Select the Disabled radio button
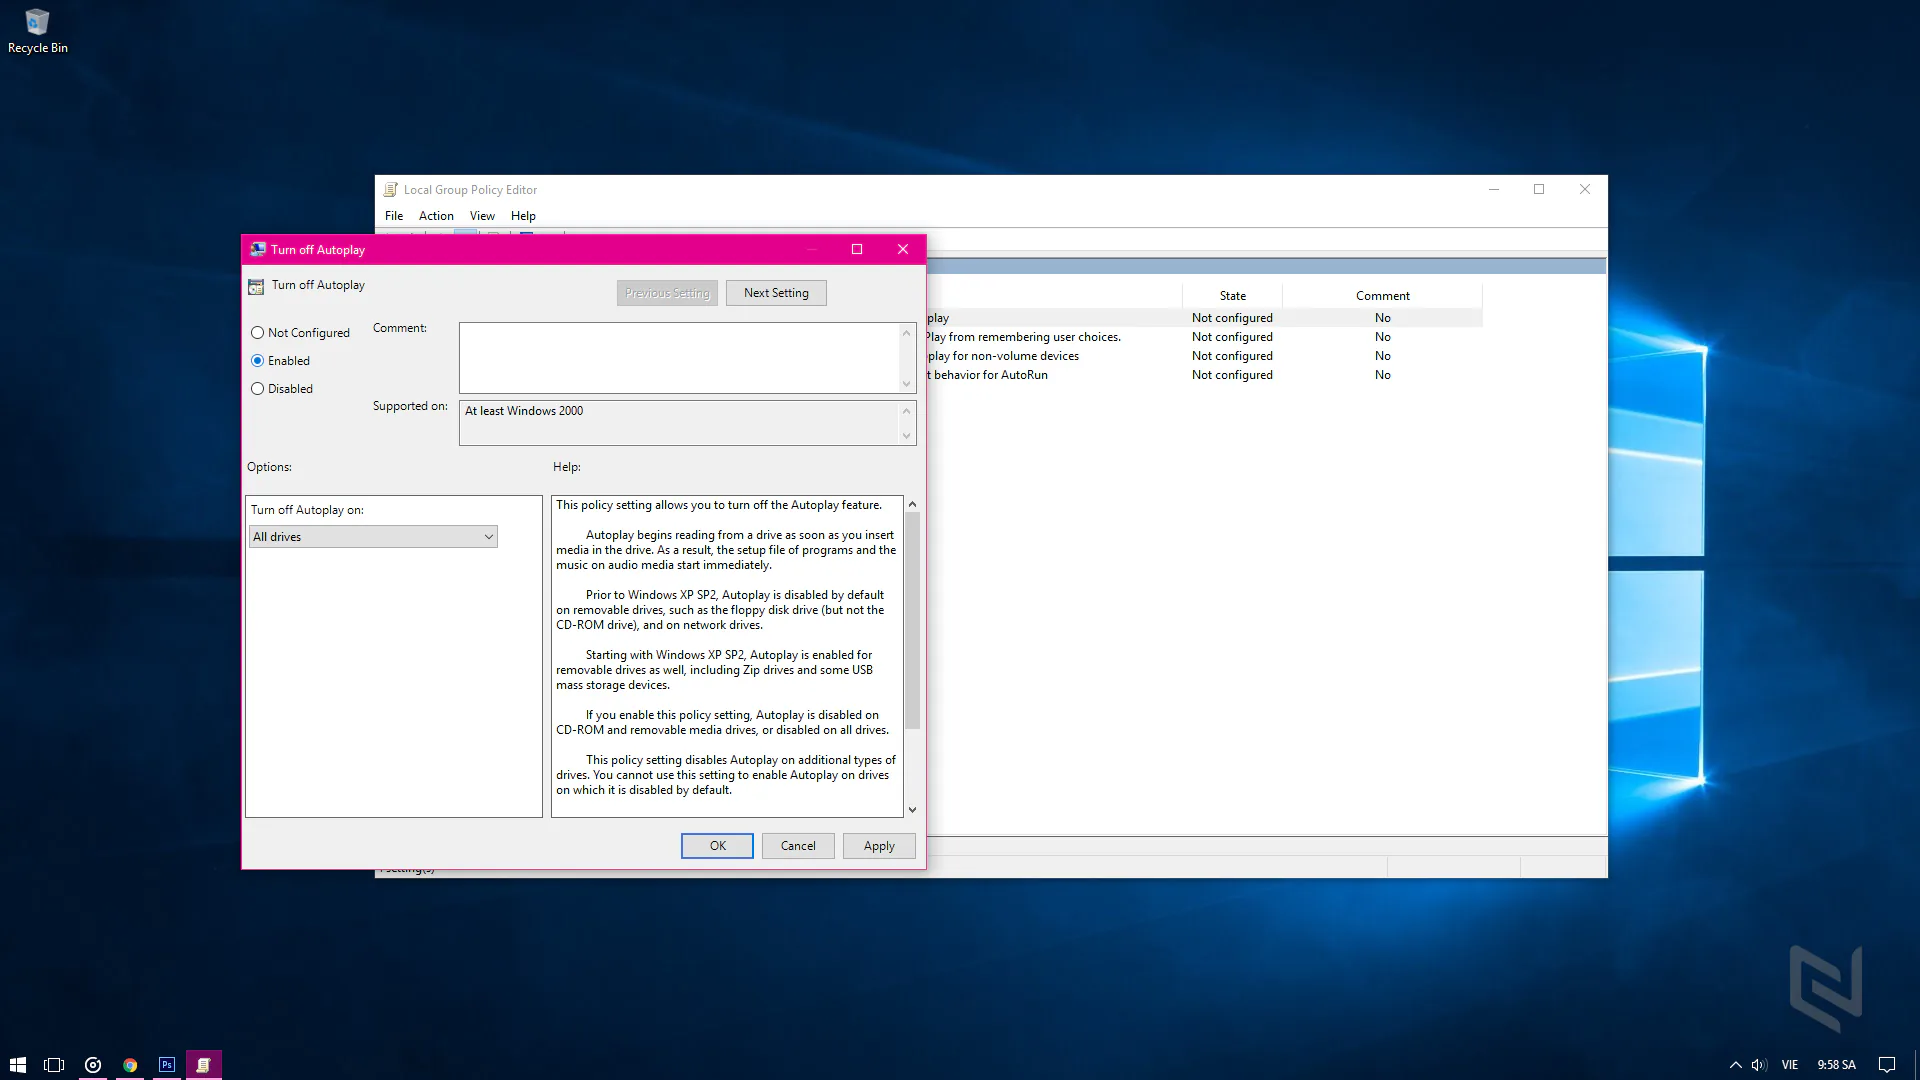 tap(258, 389)
